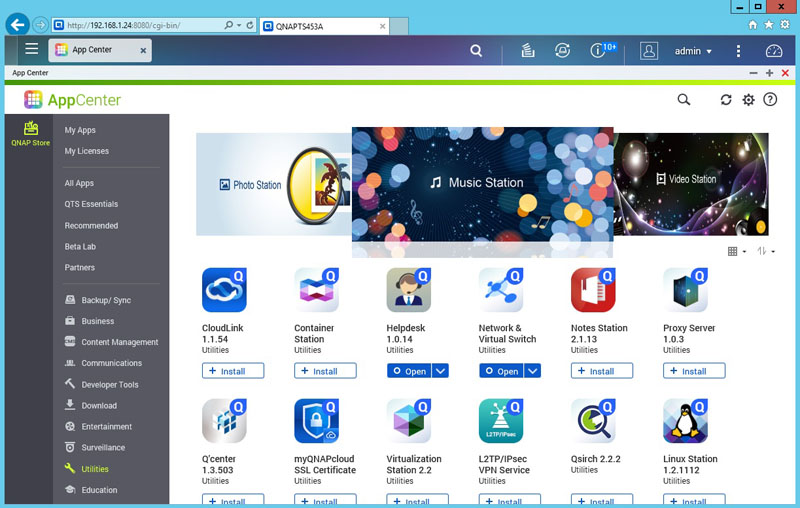Click the Container Station app icon

[316, 290]
